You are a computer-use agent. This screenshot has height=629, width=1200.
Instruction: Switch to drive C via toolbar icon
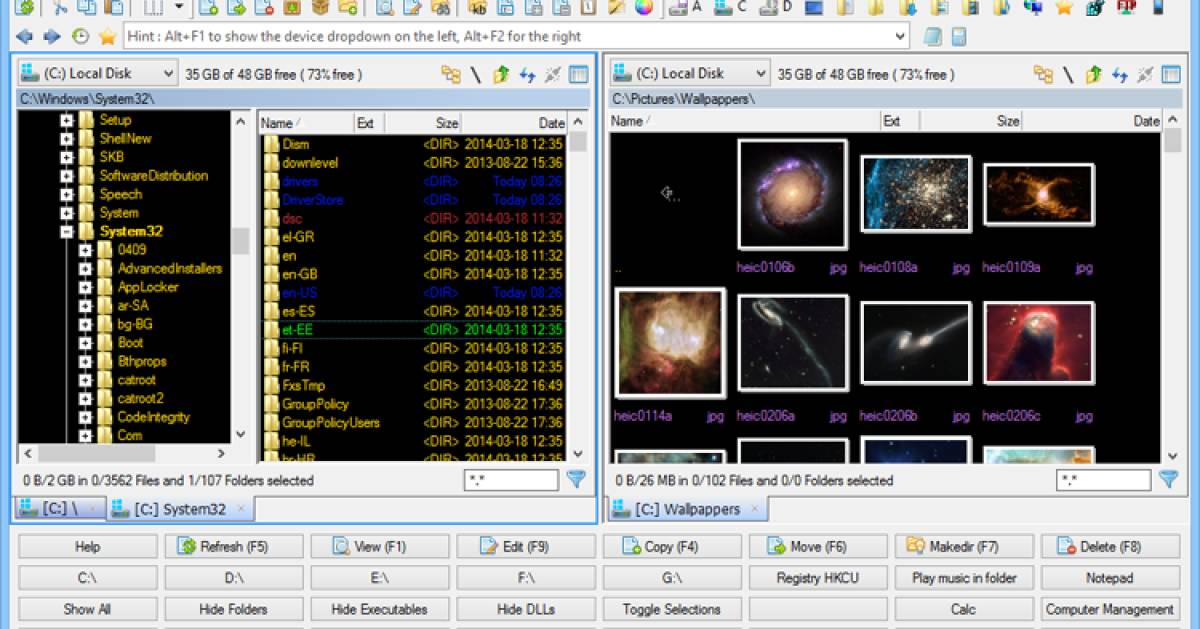pyautogui.click(x=731, y=8)
